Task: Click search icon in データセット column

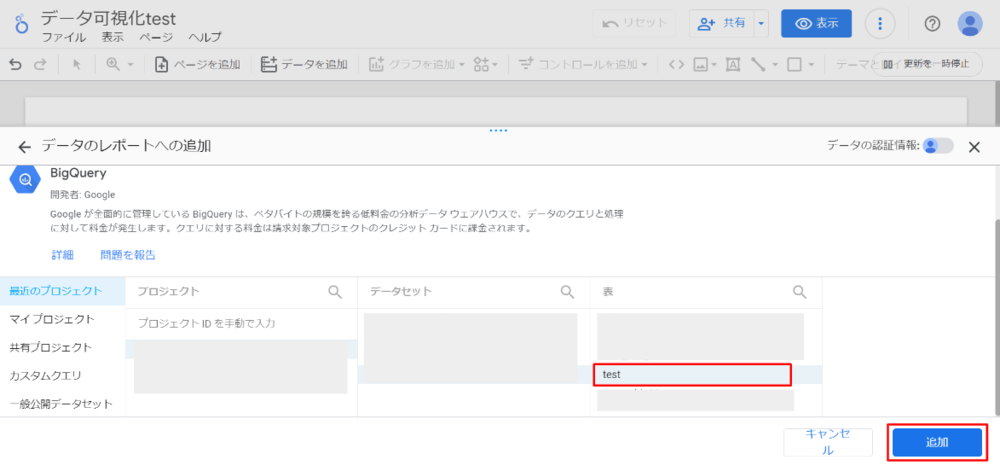Action: 567,292
